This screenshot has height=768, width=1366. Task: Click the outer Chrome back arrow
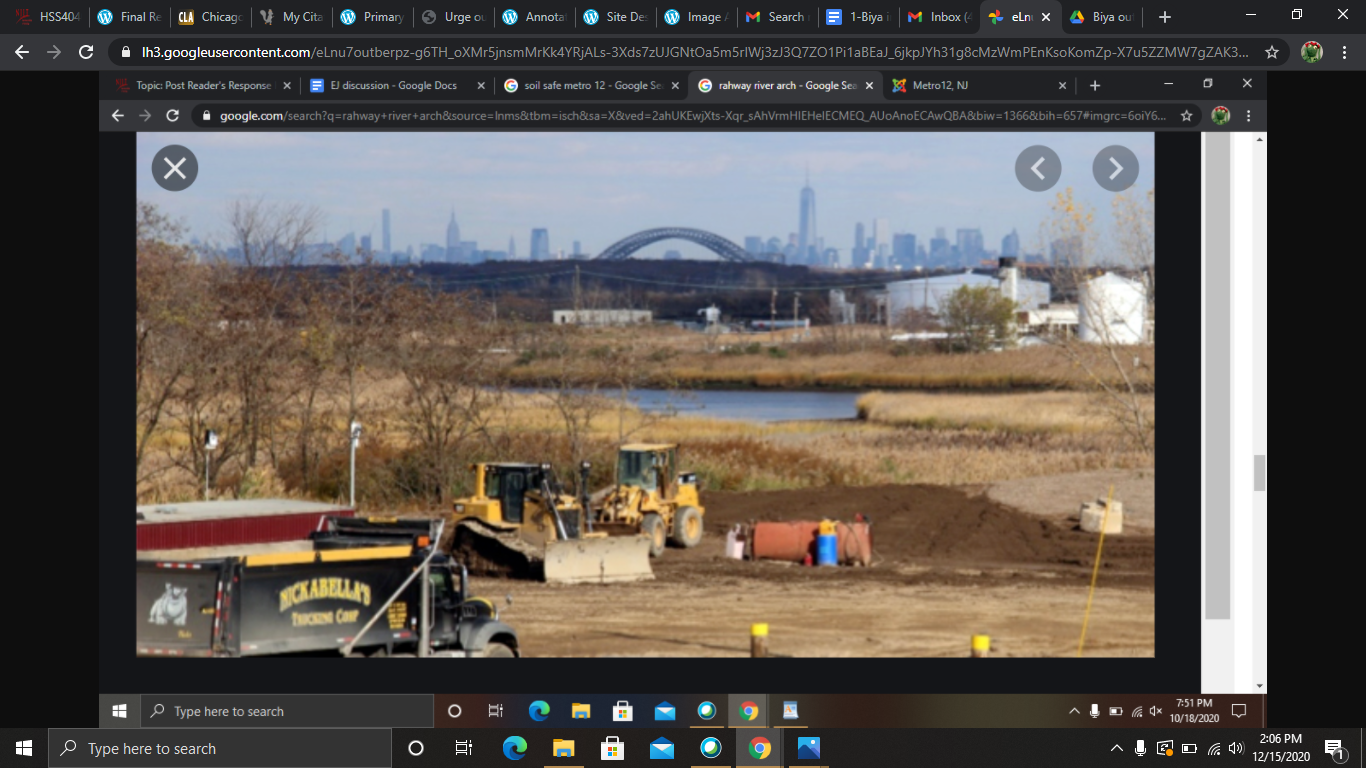pos(22,52)
